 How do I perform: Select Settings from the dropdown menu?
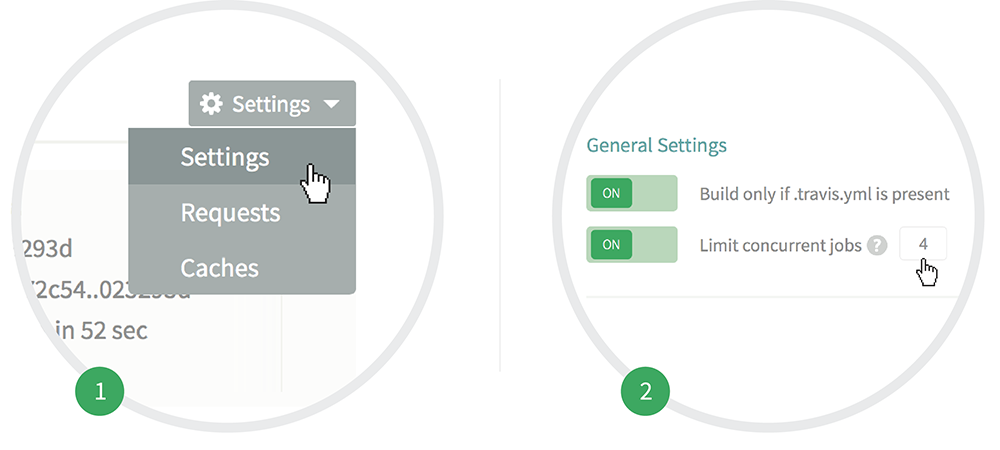225,157
